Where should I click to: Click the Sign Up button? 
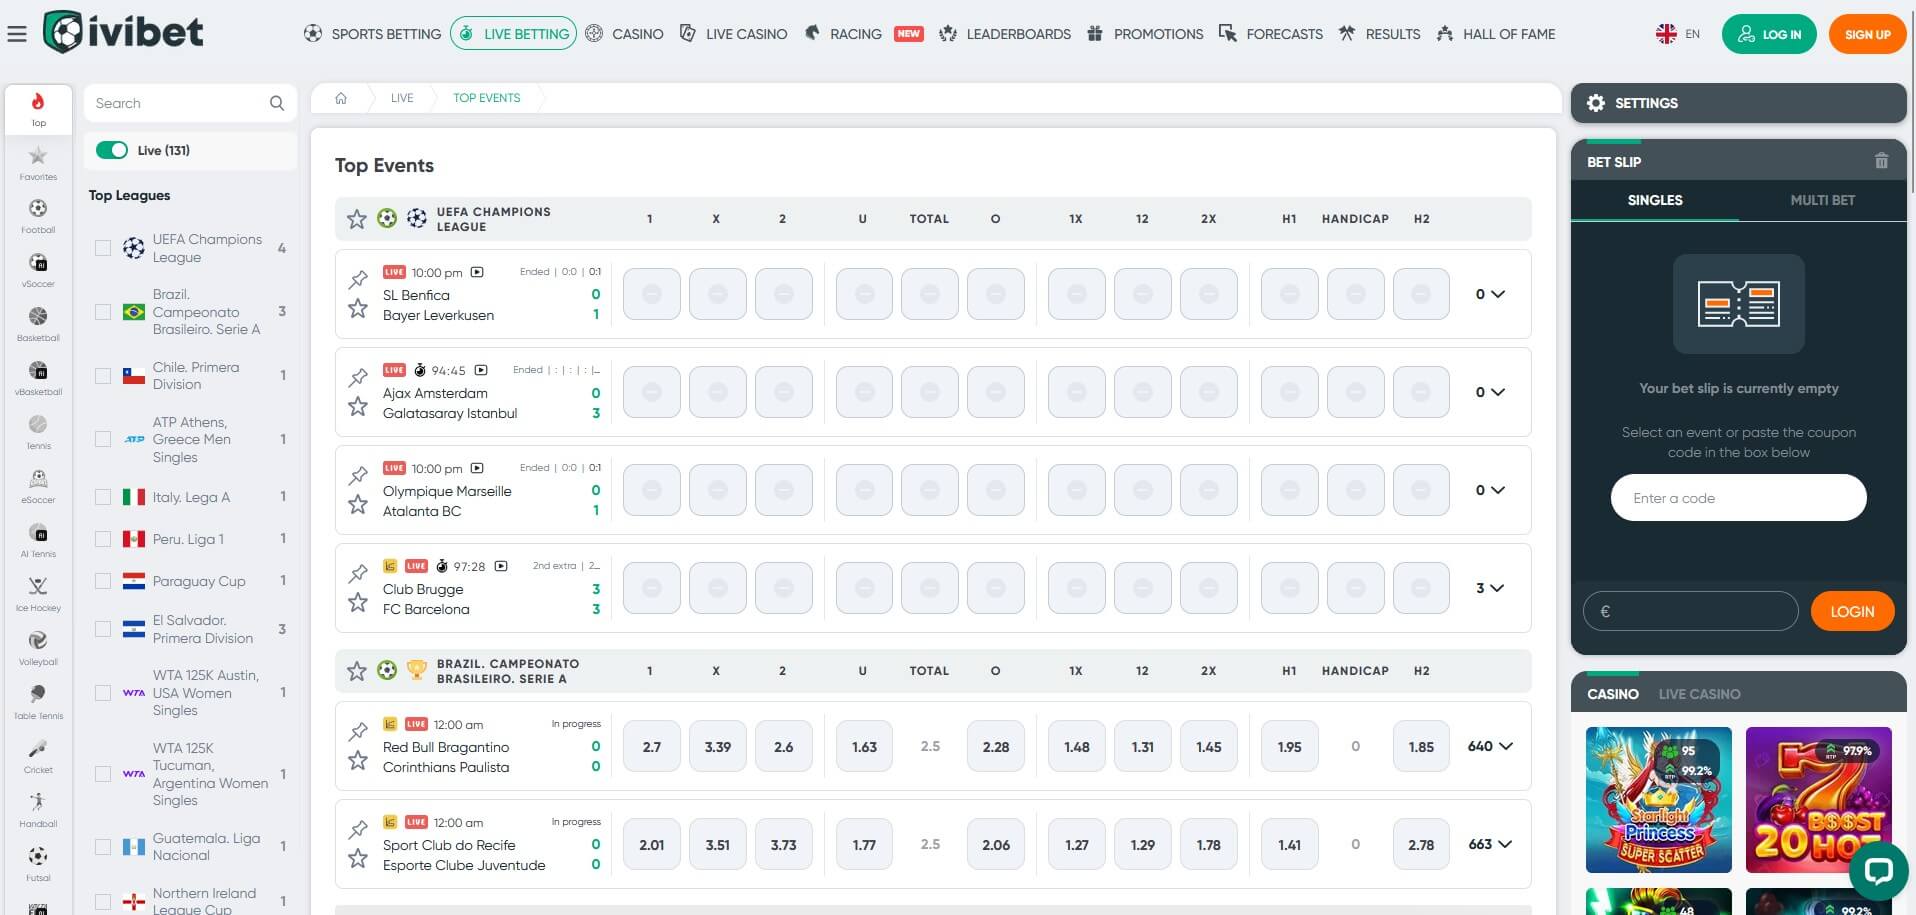tap(1867, 34)
